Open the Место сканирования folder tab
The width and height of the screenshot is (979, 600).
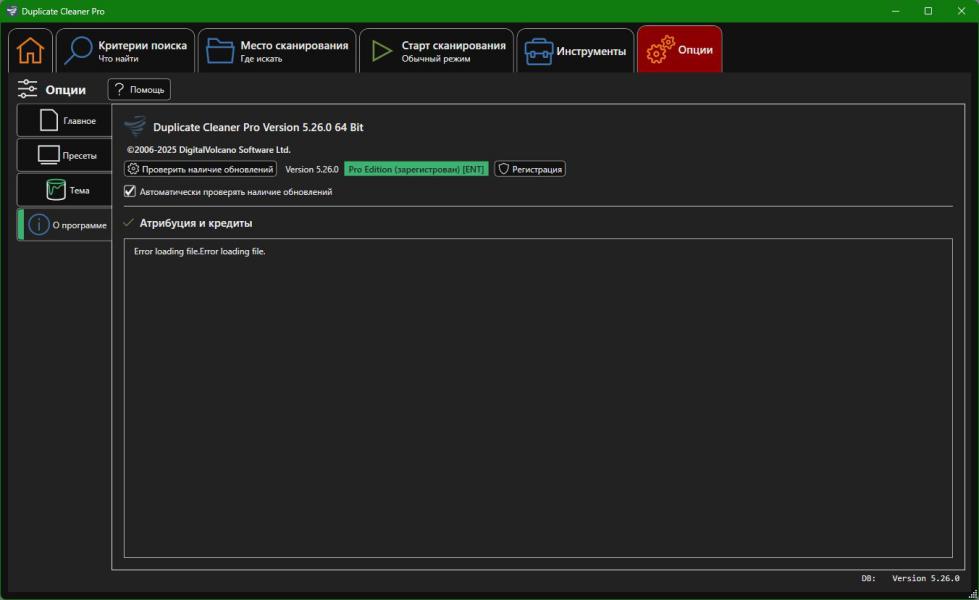click(277, 51)
